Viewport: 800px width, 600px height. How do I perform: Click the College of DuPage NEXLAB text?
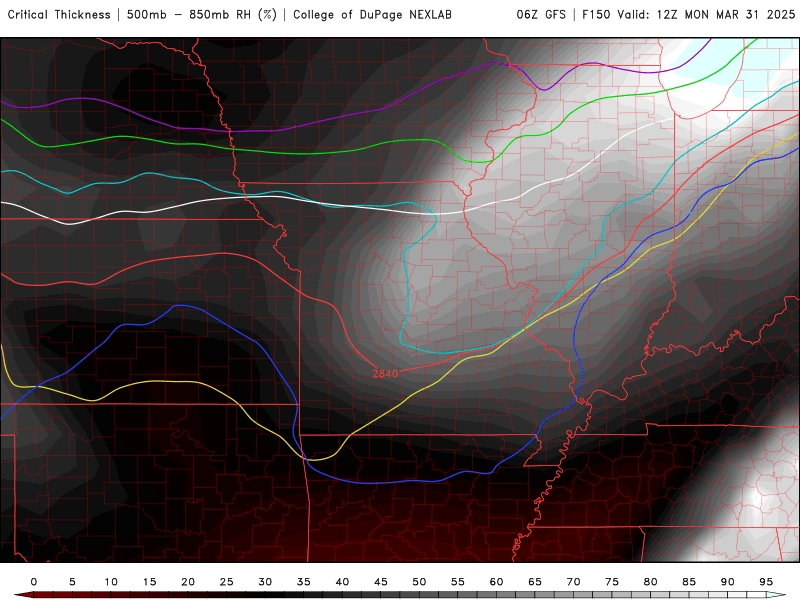point(372,15)
